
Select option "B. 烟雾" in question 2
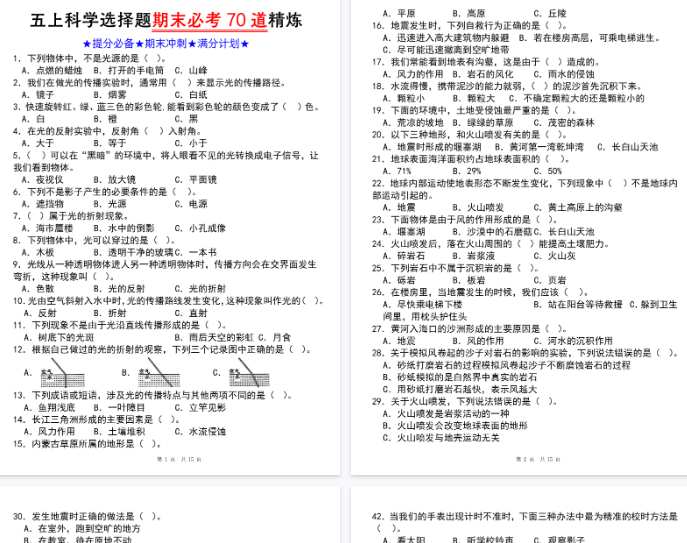pos(110,95)
